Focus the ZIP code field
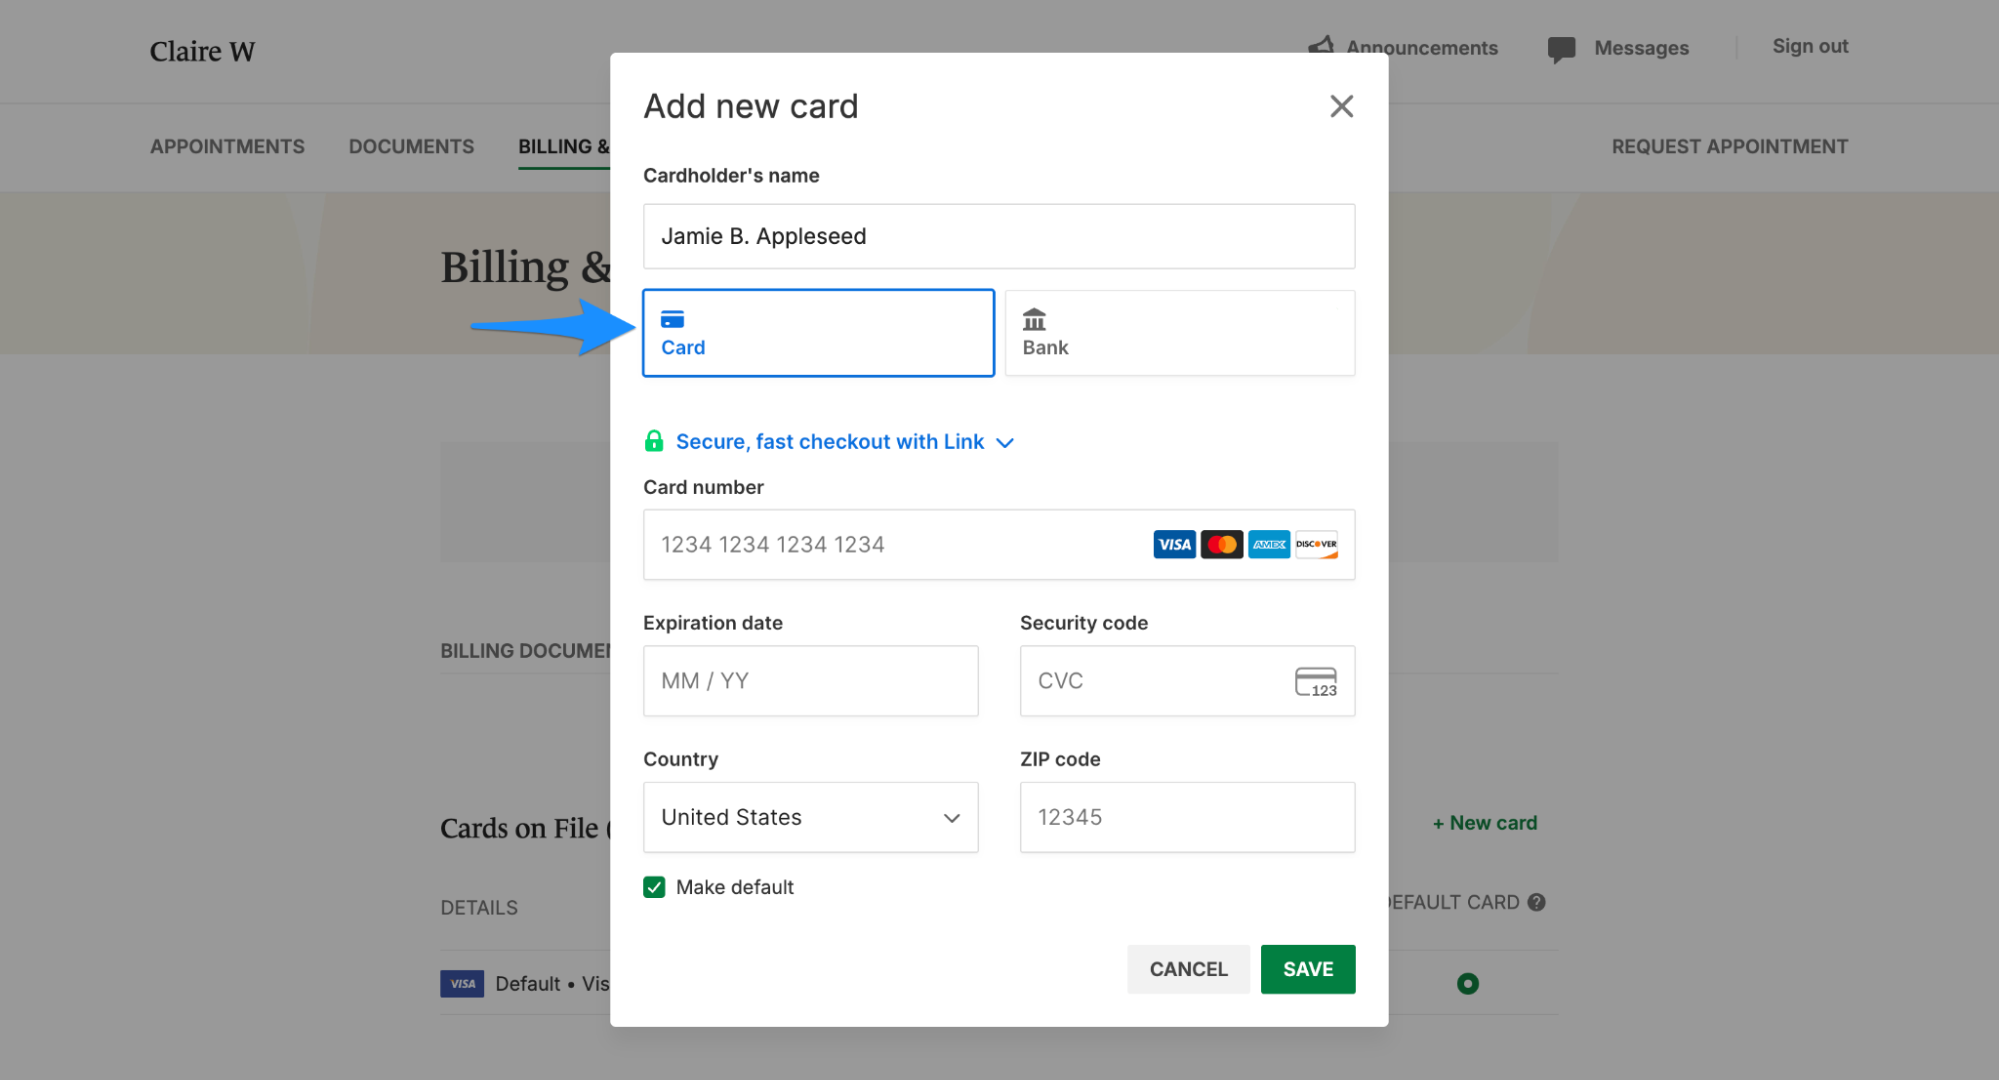The width and height of the screenshot is (1999, 1080). tap(1187, 817)
